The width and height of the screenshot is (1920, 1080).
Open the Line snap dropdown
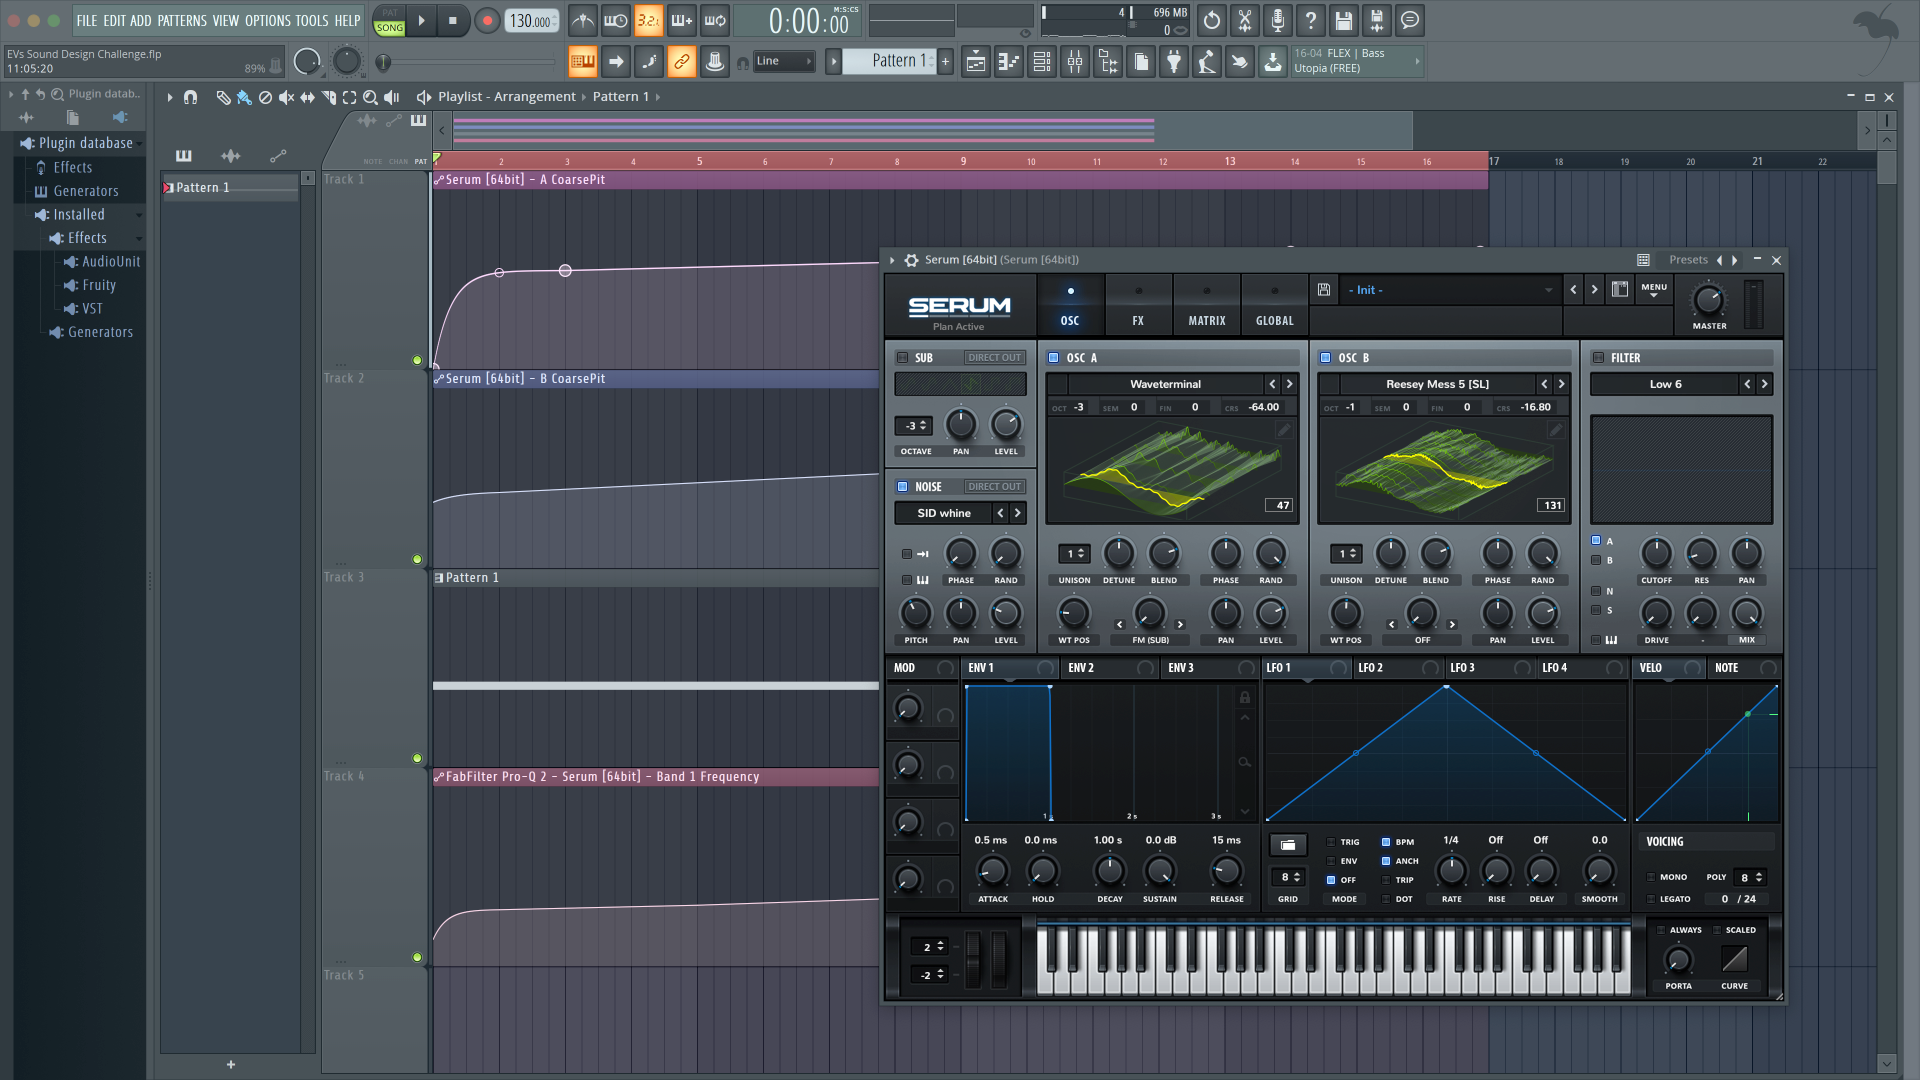tap(784, 62)
